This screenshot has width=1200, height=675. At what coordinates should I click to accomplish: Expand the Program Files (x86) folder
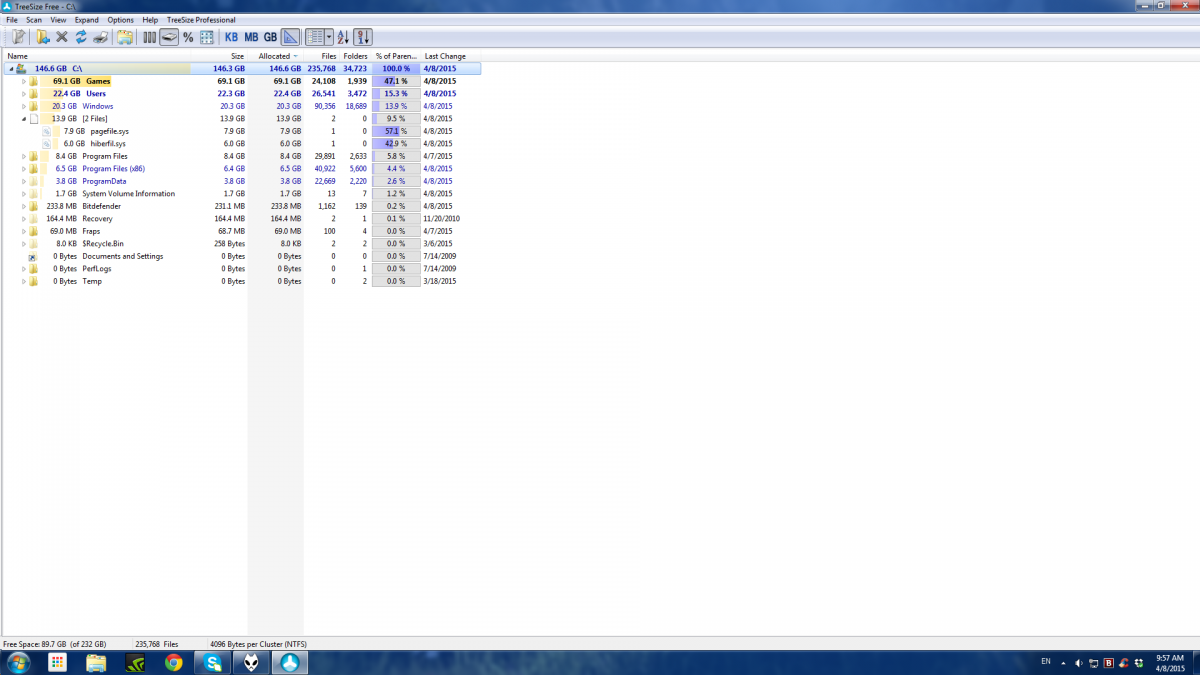24,169
